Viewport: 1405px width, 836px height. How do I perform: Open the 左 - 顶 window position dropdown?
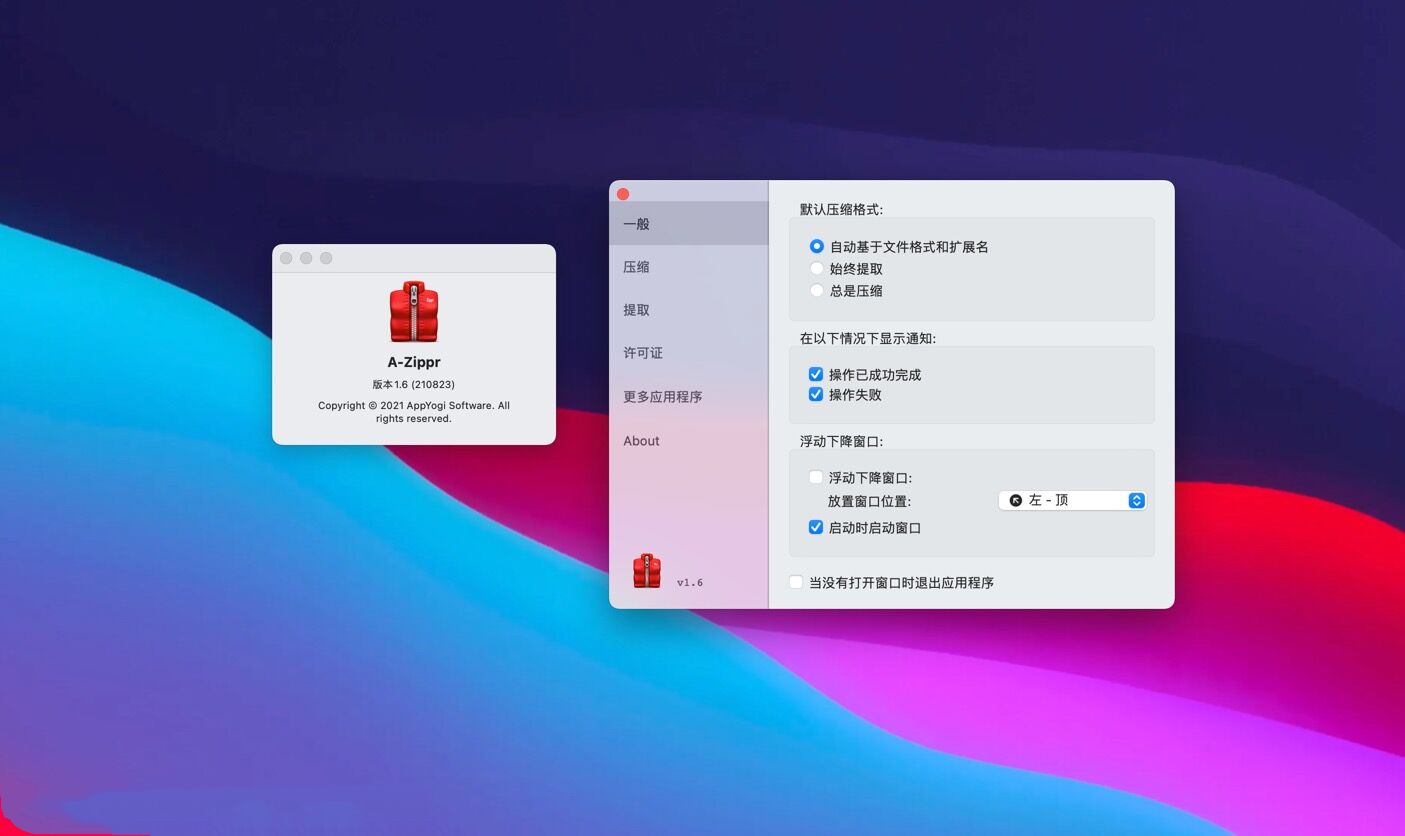[x=1072, y=500]
